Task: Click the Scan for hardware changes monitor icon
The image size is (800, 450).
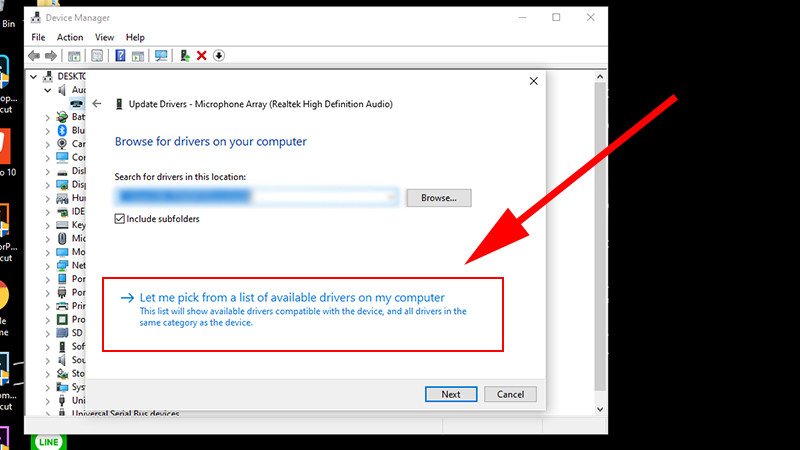Action: click(x=160, y=56)
